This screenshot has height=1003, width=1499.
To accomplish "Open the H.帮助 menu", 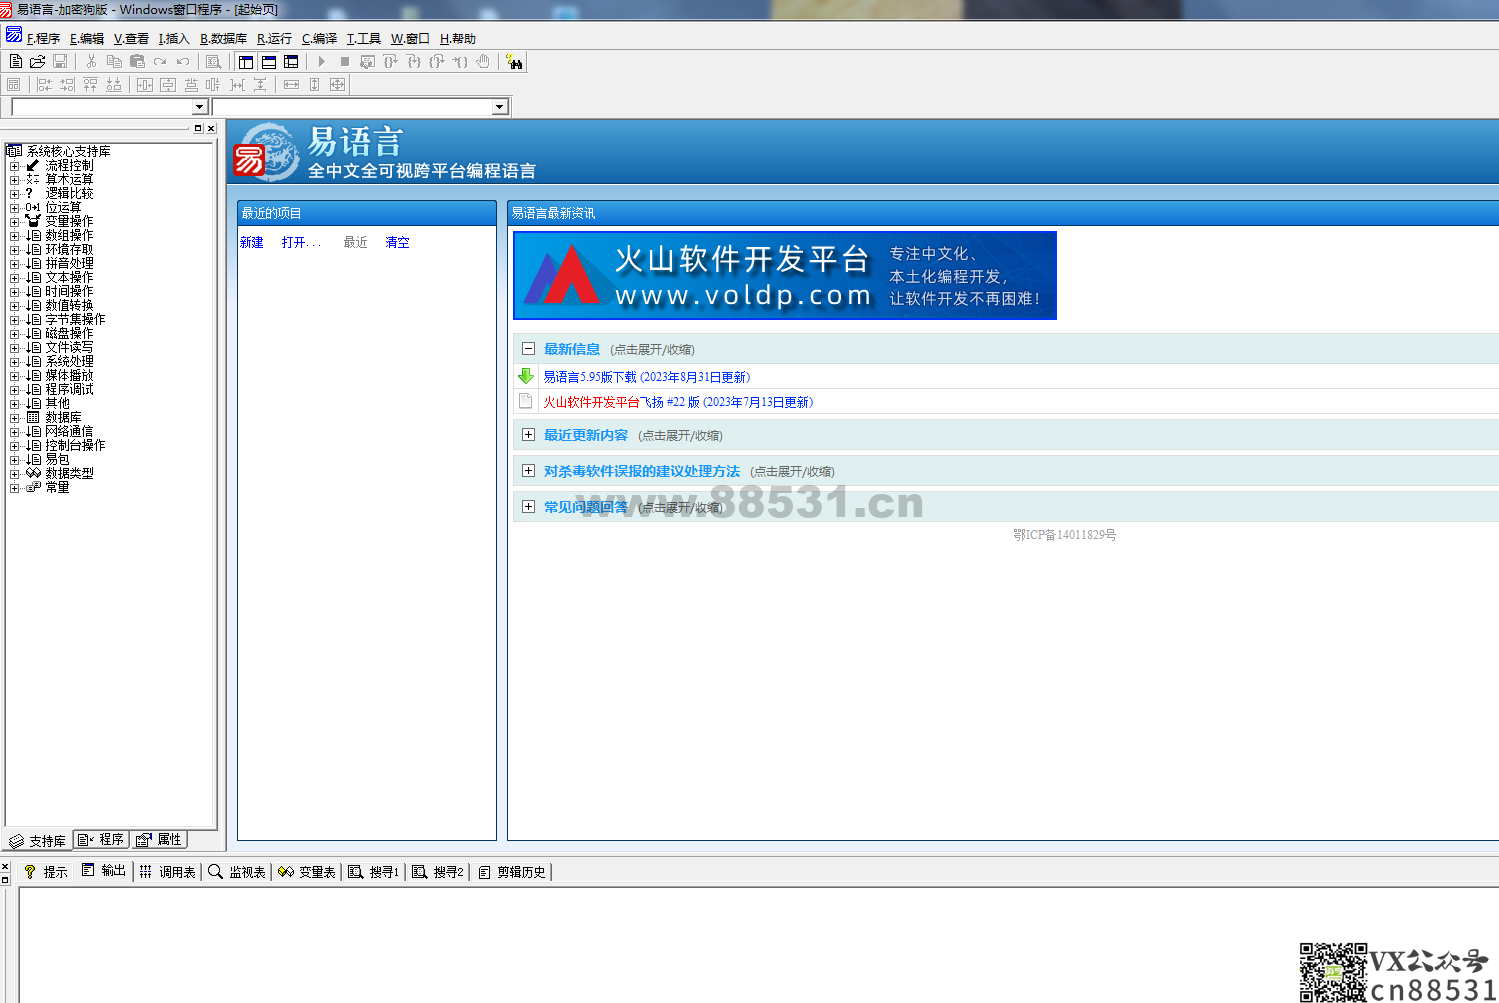I will [x=458, y=38].
